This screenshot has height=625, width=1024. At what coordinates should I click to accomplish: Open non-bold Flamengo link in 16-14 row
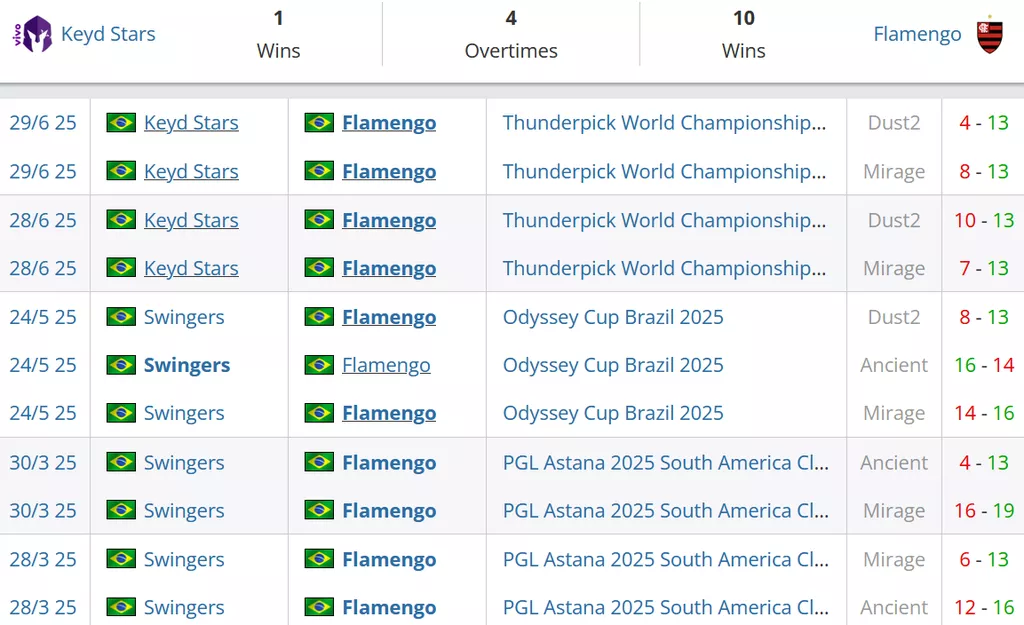pos(386,364)
